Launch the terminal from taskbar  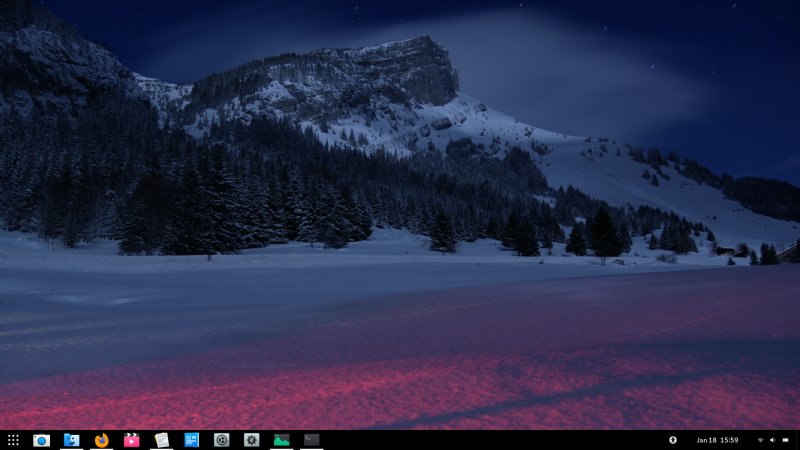point(311,440)
